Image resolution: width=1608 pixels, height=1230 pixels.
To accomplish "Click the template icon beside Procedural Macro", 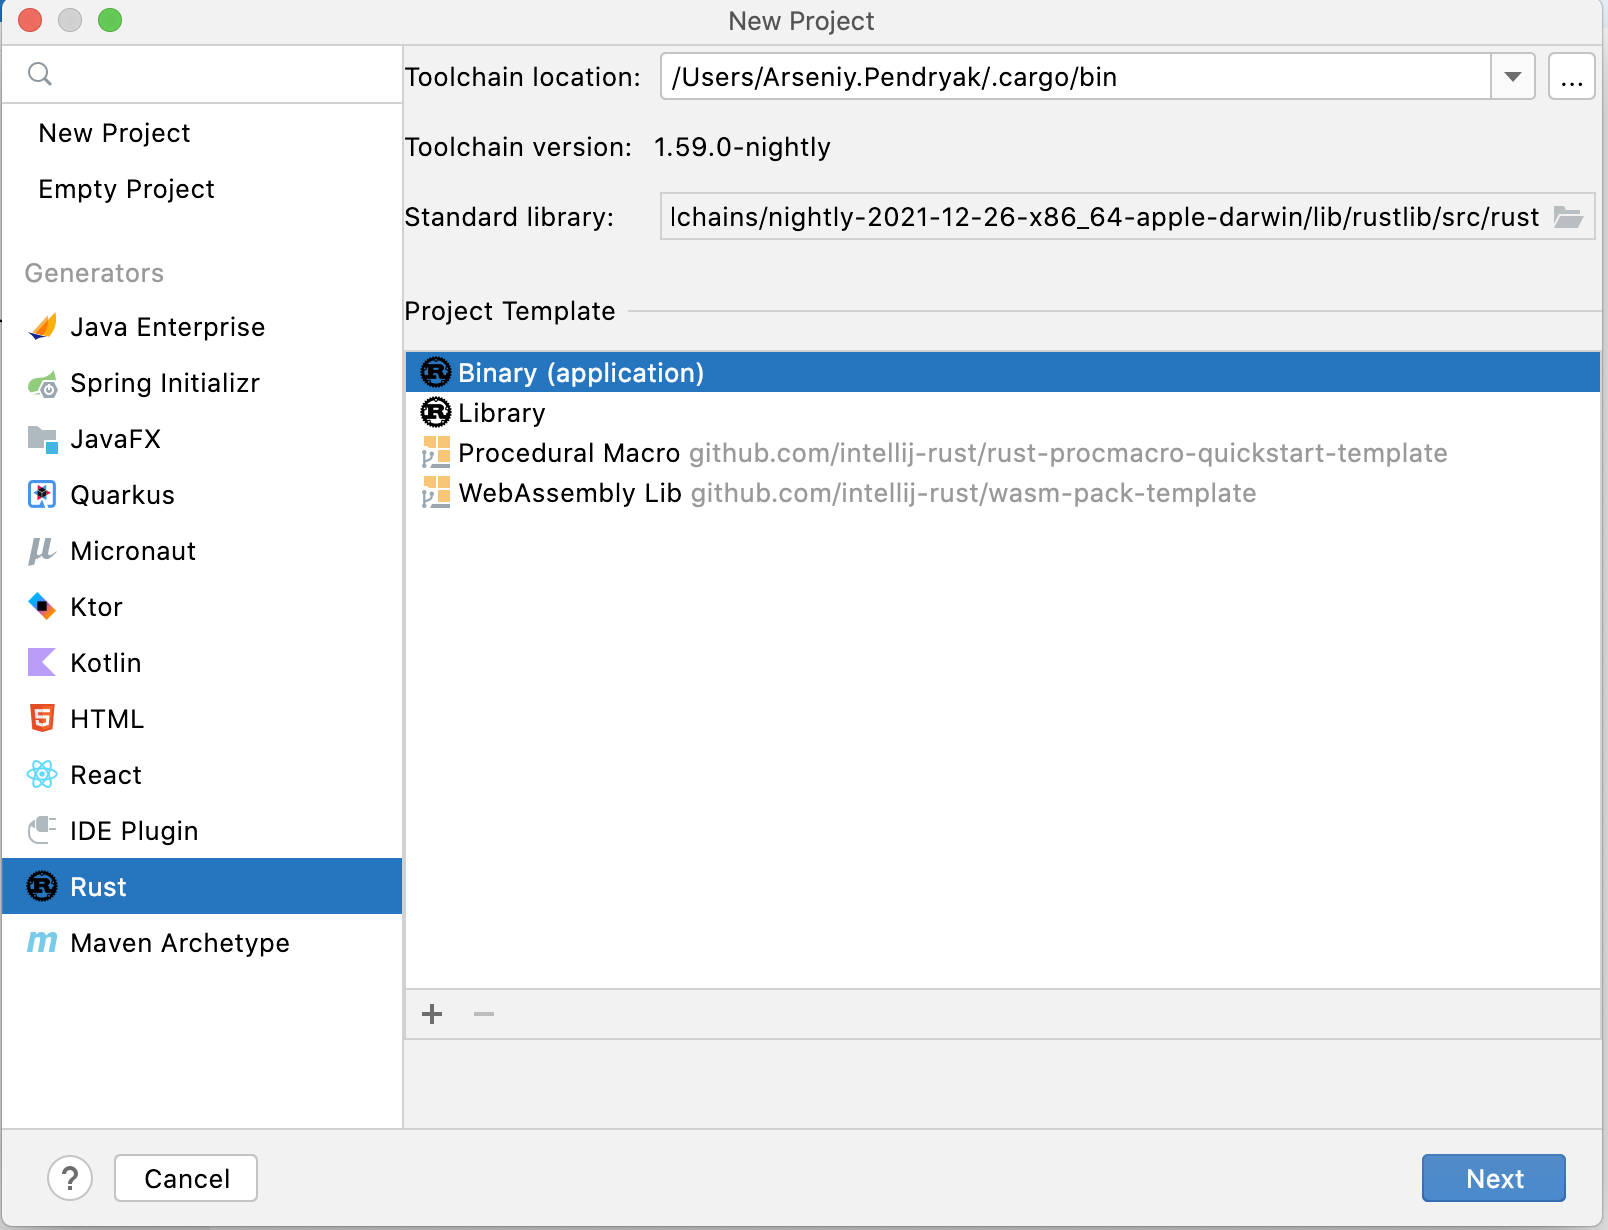I will click(x=436, y=453).
